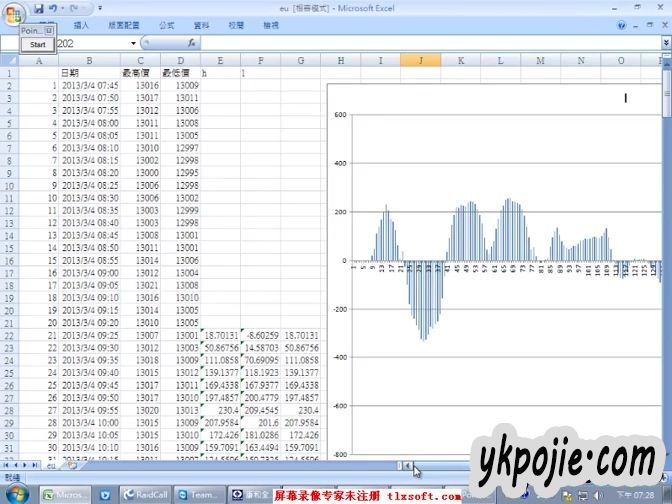Click the Save icon in quick access toolbar

point(38,8)
